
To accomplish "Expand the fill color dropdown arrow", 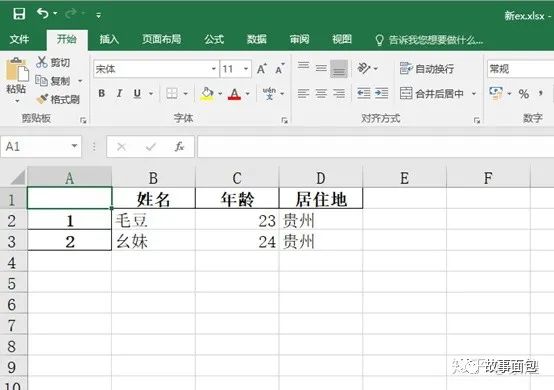I will [x=220, y=94].
